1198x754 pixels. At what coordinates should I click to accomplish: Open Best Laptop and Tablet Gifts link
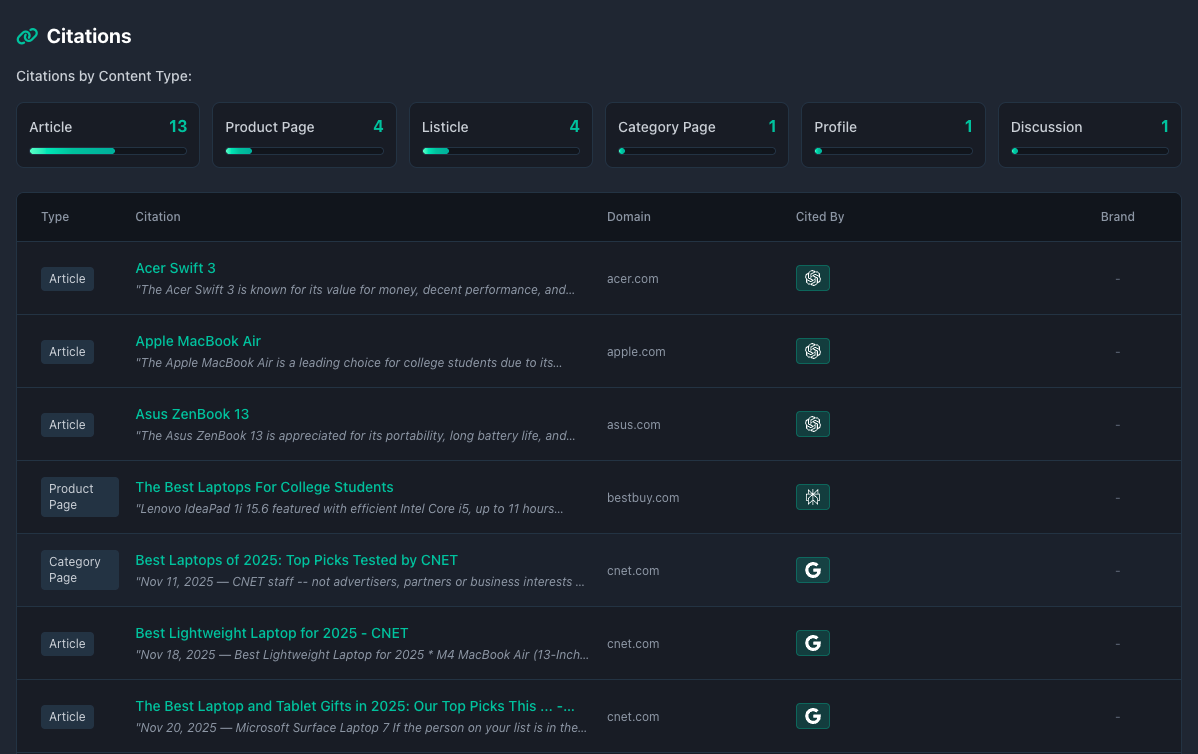(355, 707)
